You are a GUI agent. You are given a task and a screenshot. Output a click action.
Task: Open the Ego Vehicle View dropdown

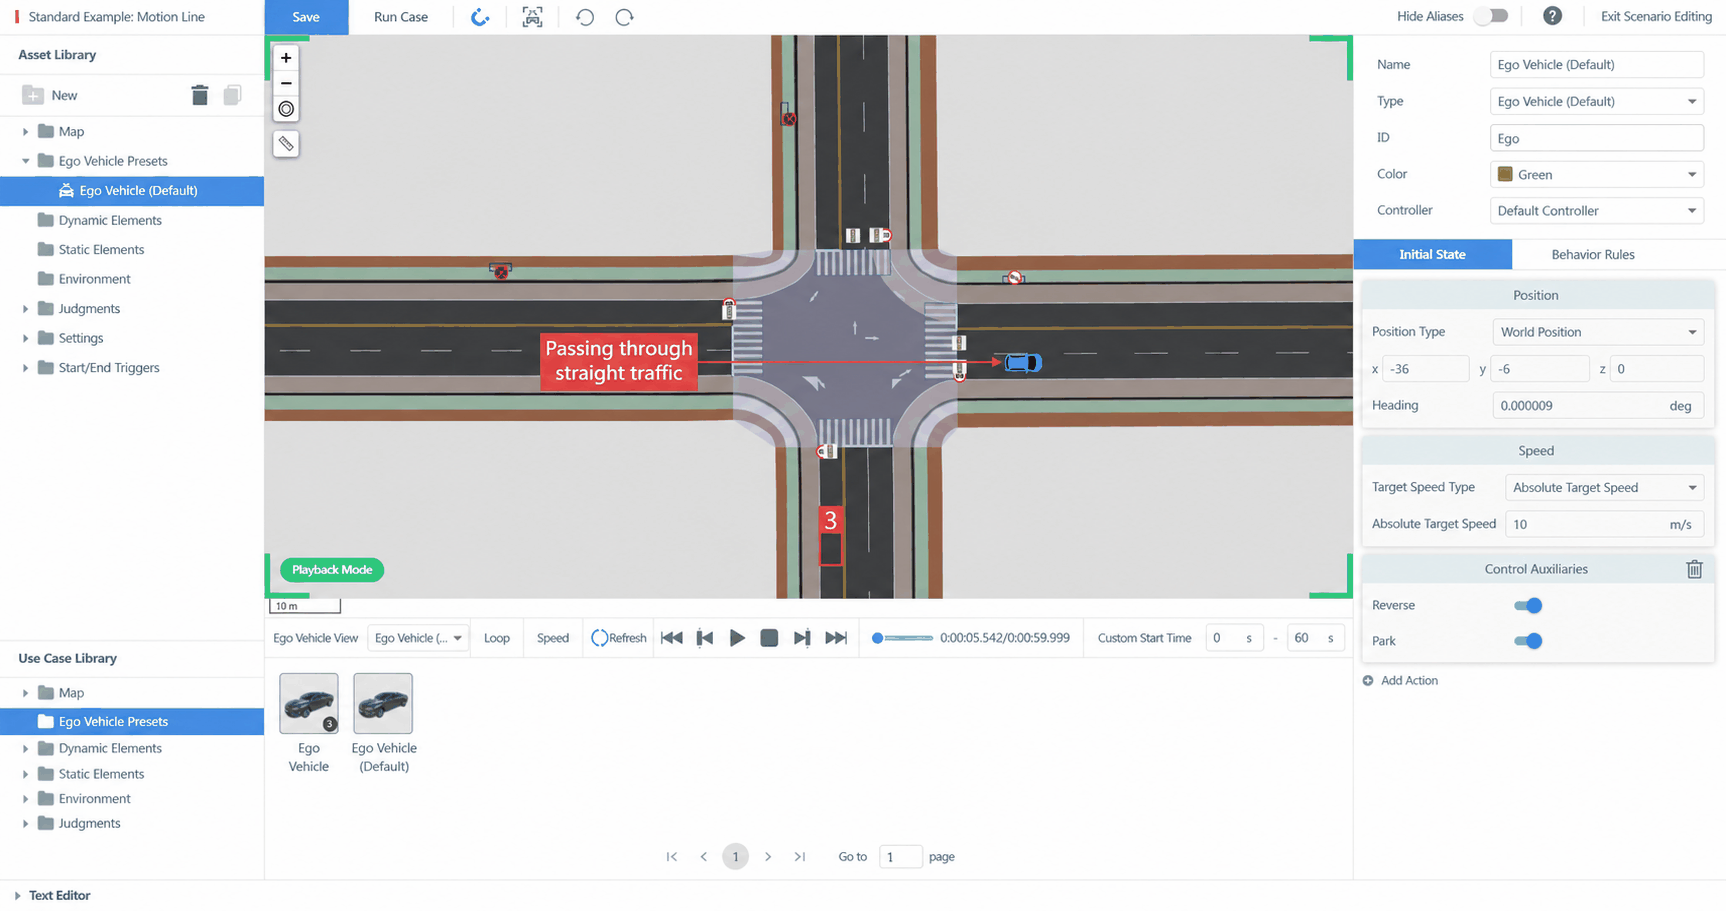tap(418, 638)
